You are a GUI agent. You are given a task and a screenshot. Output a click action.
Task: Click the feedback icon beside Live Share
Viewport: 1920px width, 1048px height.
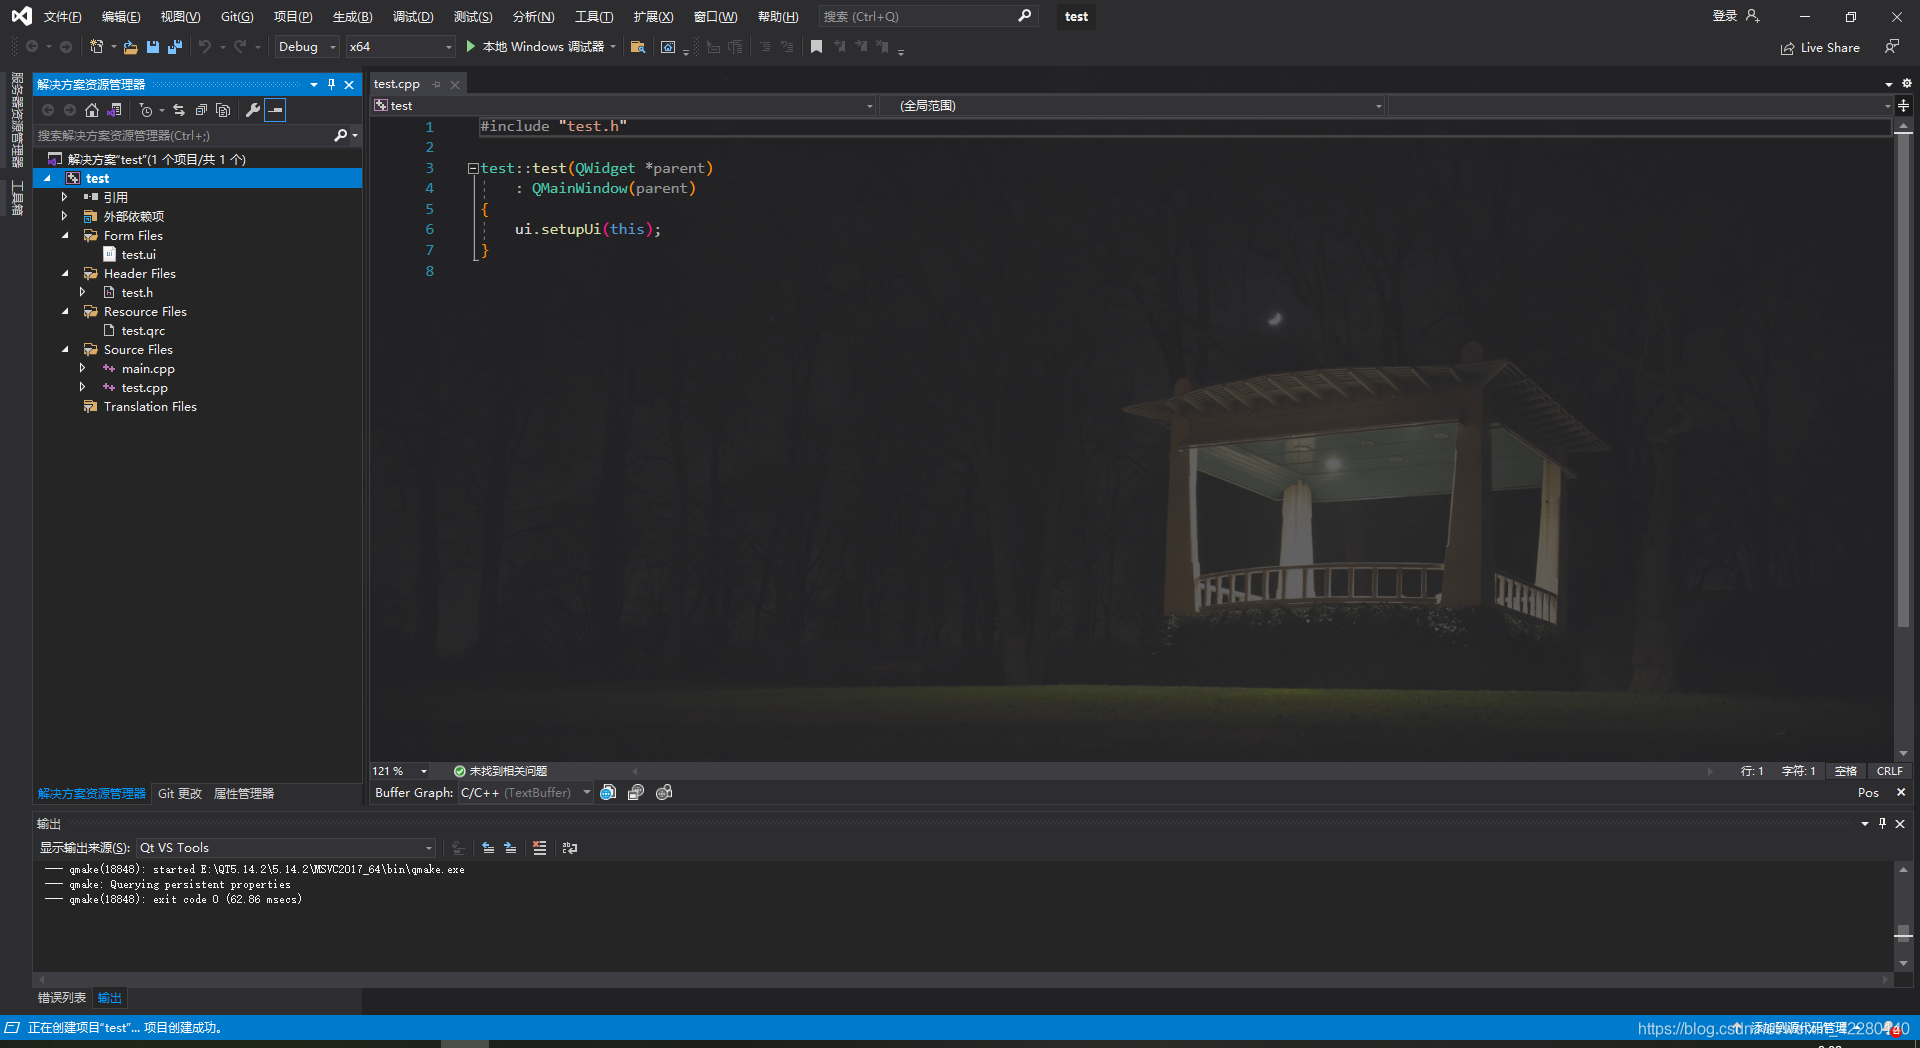1891,47
